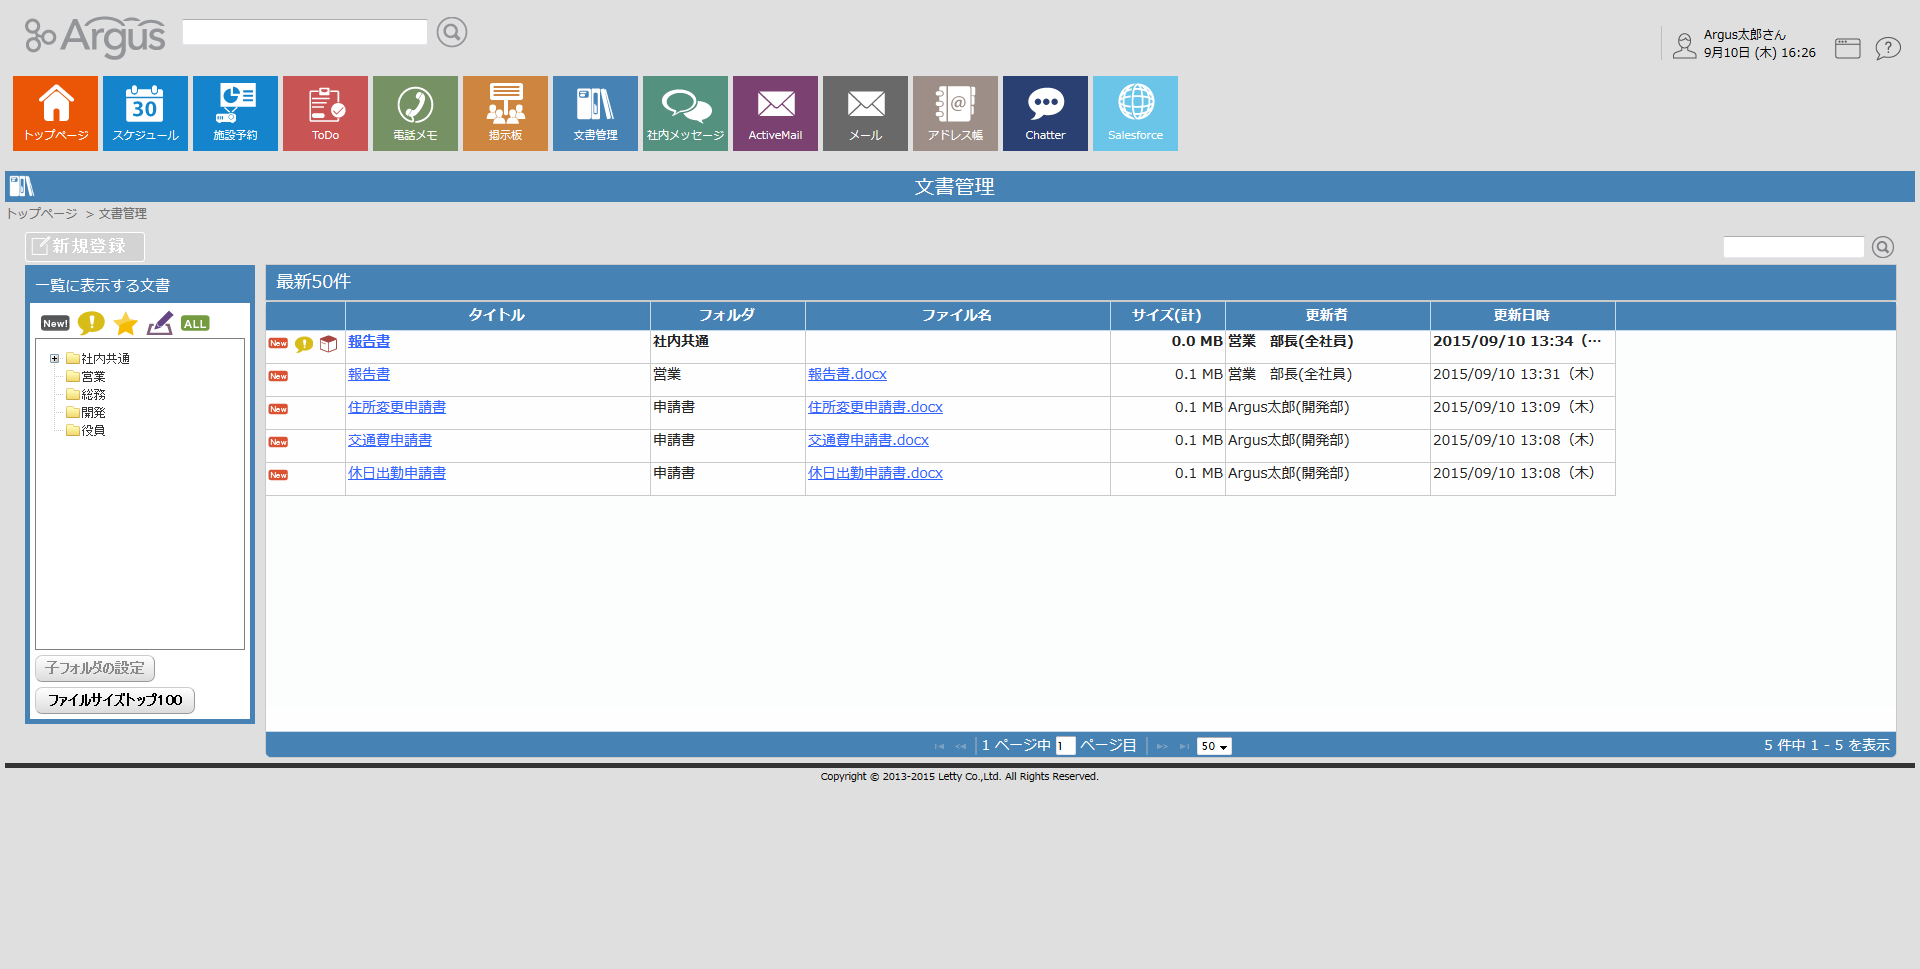The height and width of the screenshot is (969, 1920).
Task: Download the 報告書.docx file
Action: [847, 374]
